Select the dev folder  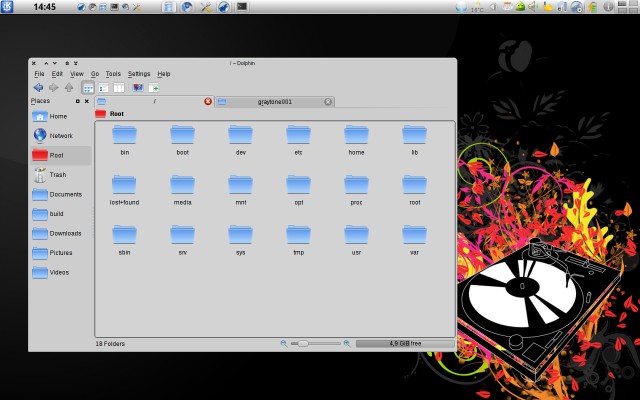240,140
